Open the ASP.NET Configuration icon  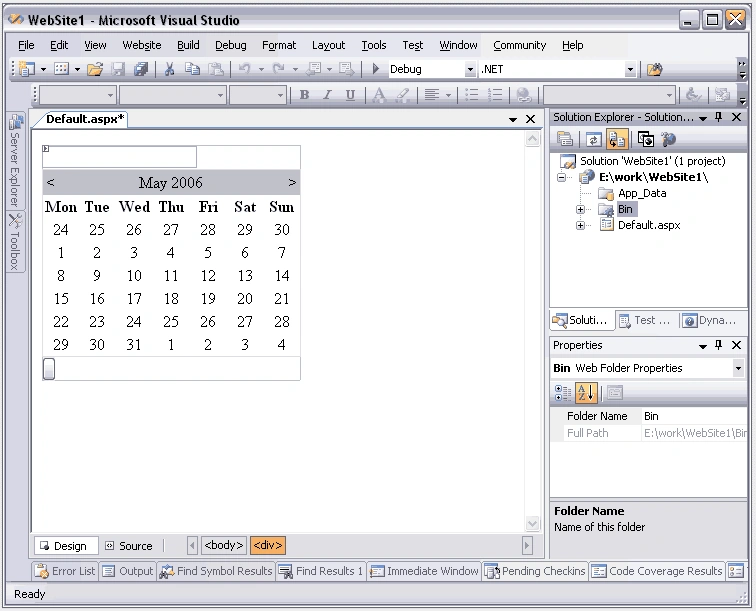click(x=669, y=140)
